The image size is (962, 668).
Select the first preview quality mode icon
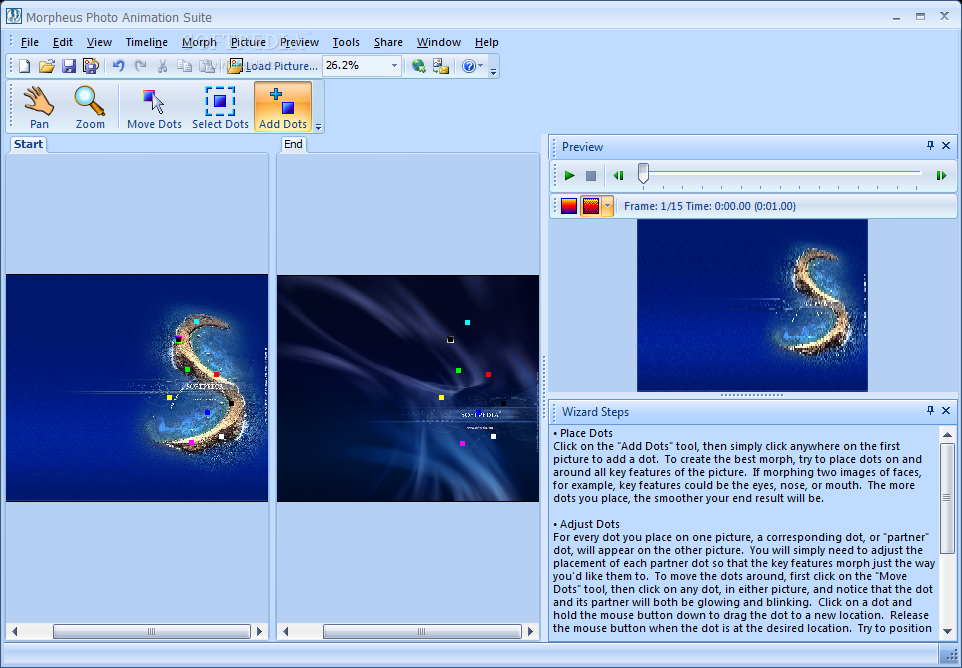[569, 206]
